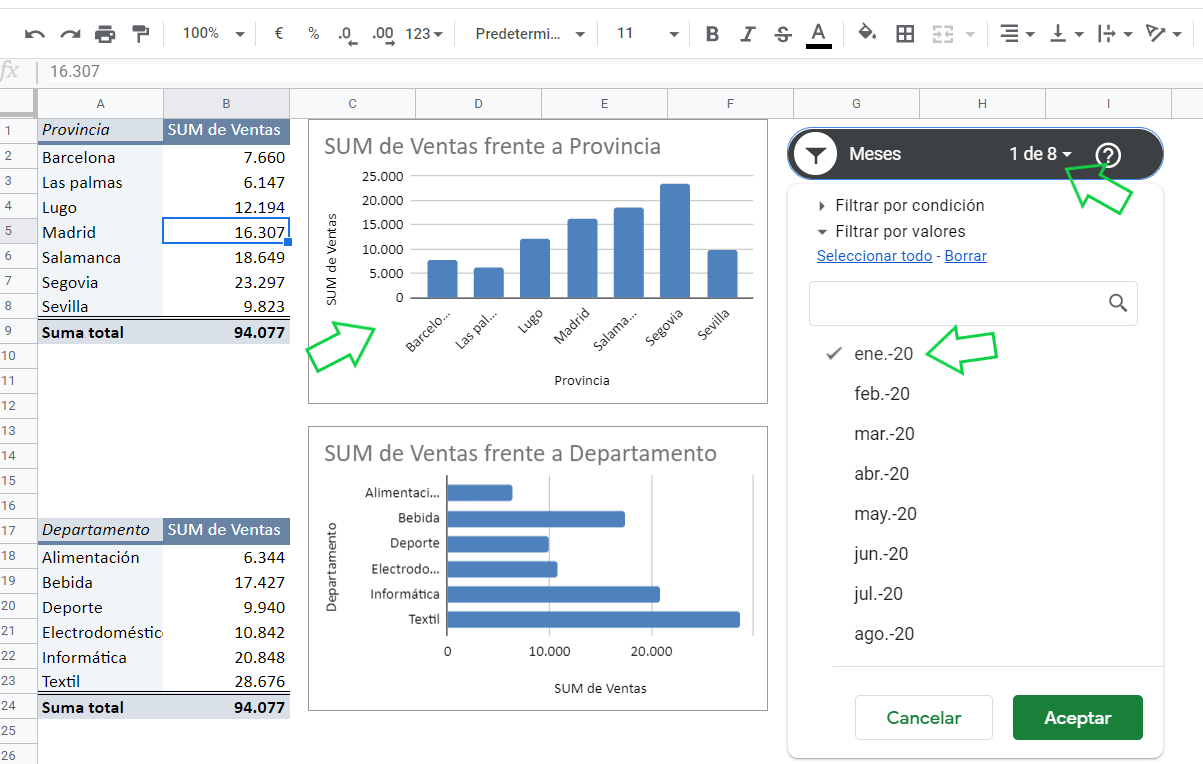The height and width of the screenshot is (764, 1203).
Task: Click the cell with value 28.676
Action: tap(226, 681)
